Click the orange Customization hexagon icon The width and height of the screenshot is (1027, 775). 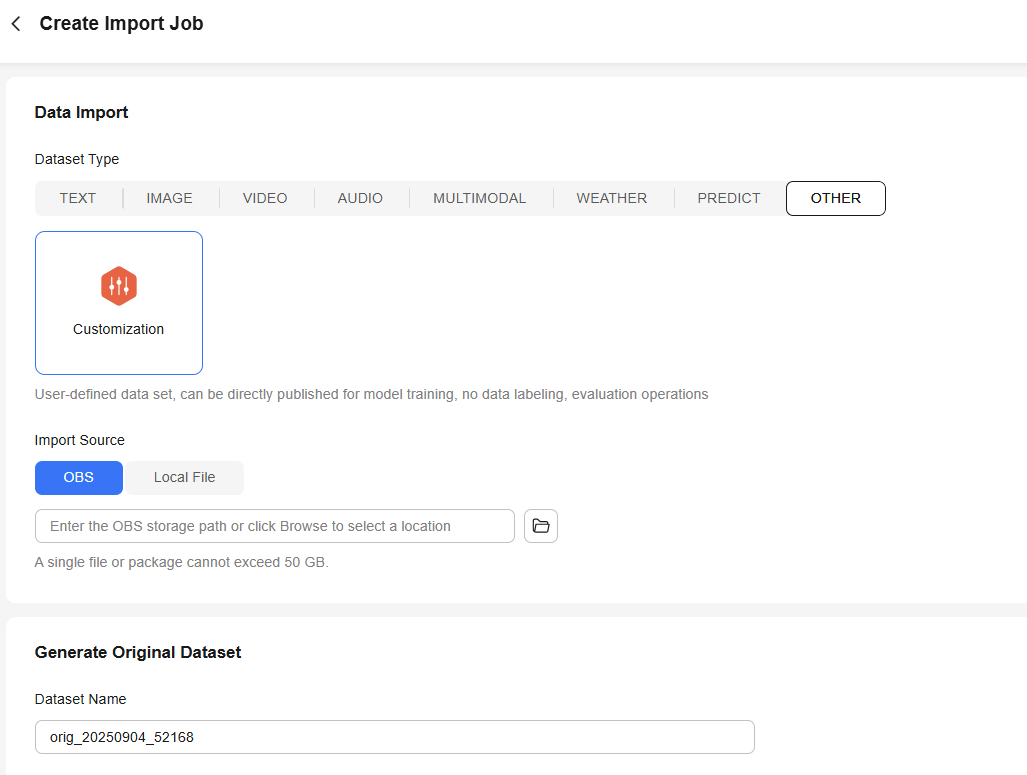[x=119, y=286]
